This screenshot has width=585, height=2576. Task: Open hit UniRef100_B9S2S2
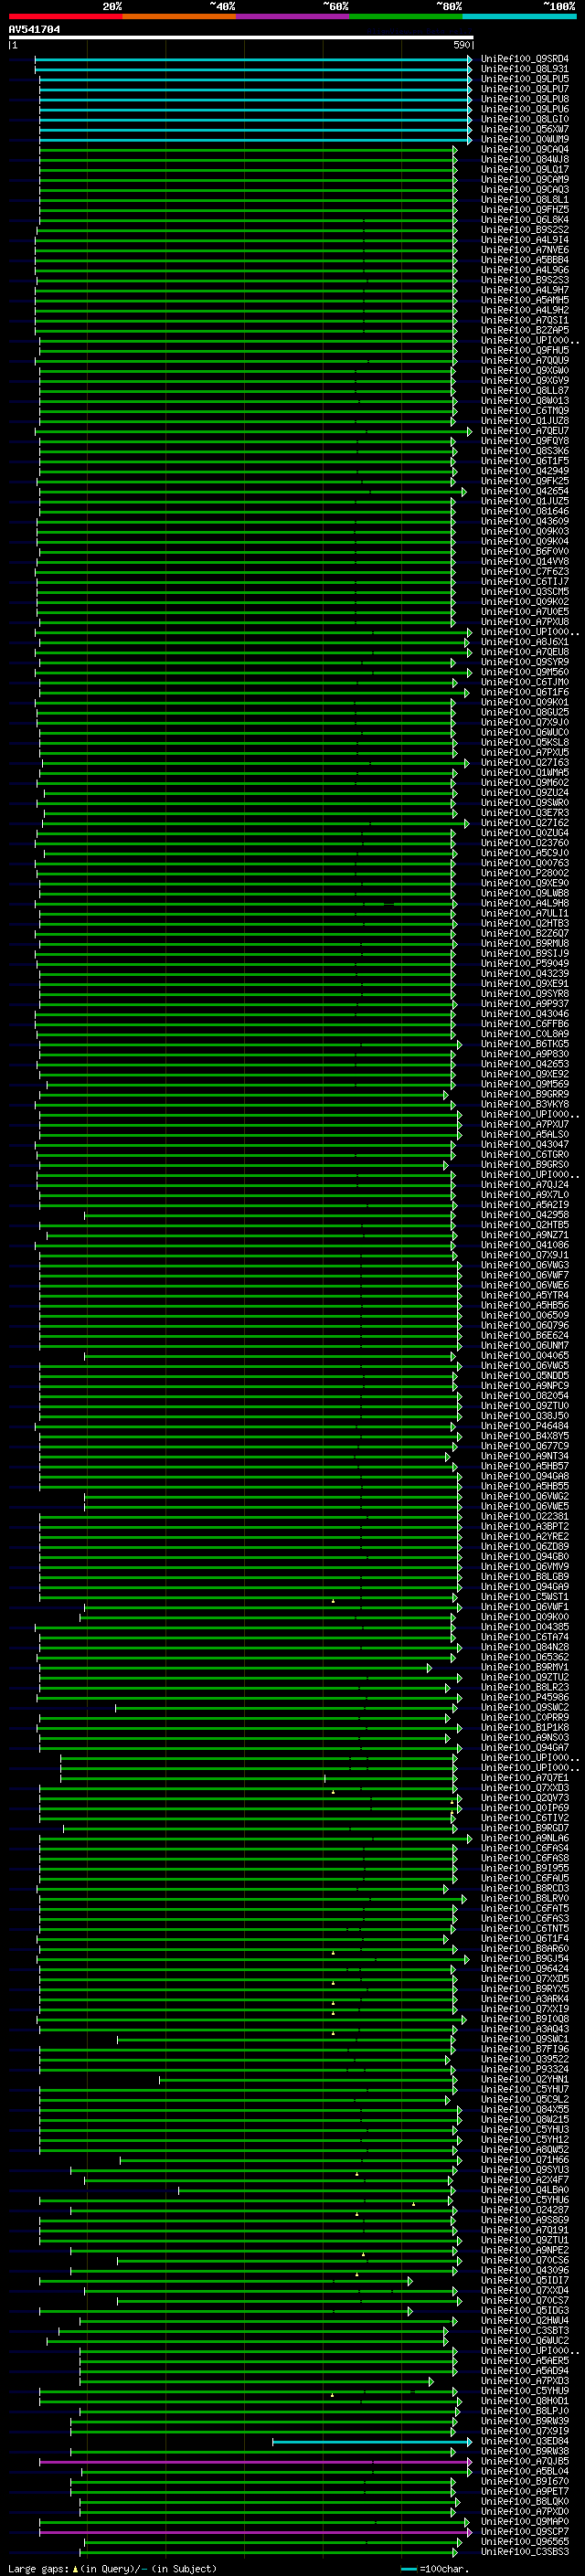524,229
